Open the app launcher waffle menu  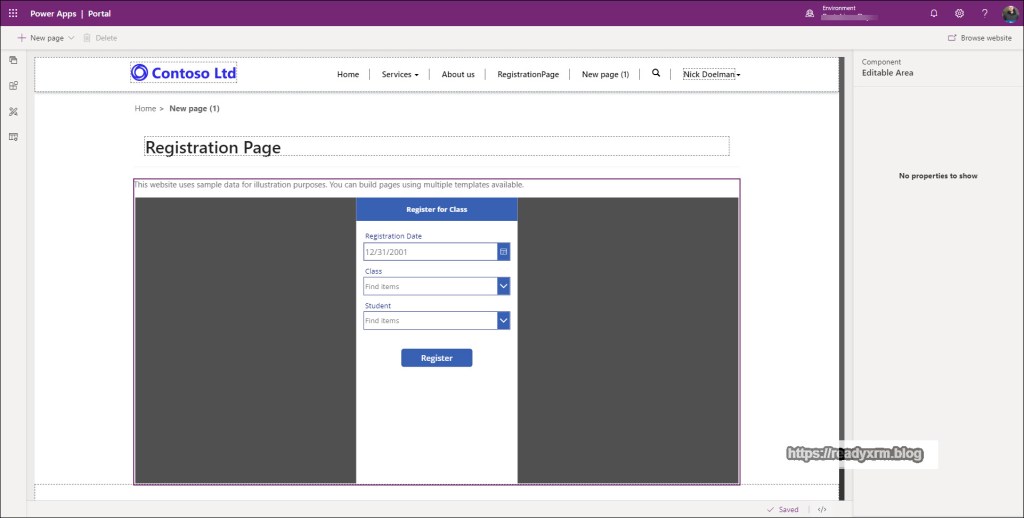point(13,13)
